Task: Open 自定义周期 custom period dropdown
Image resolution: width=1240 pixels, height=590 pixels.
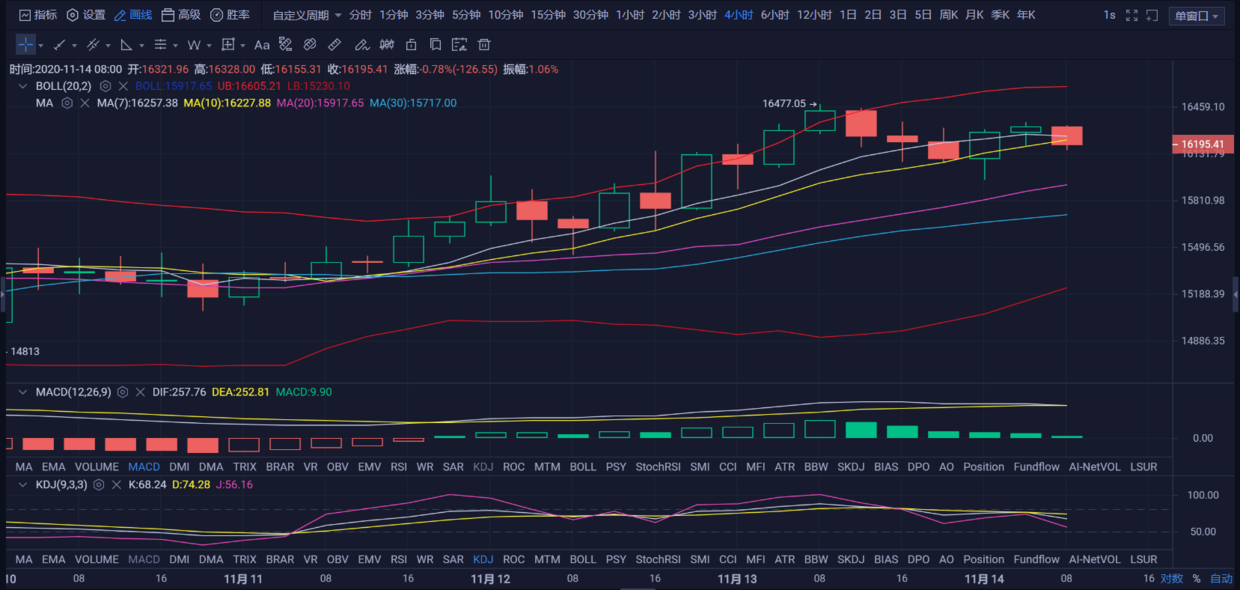Action: click(306, 15)
